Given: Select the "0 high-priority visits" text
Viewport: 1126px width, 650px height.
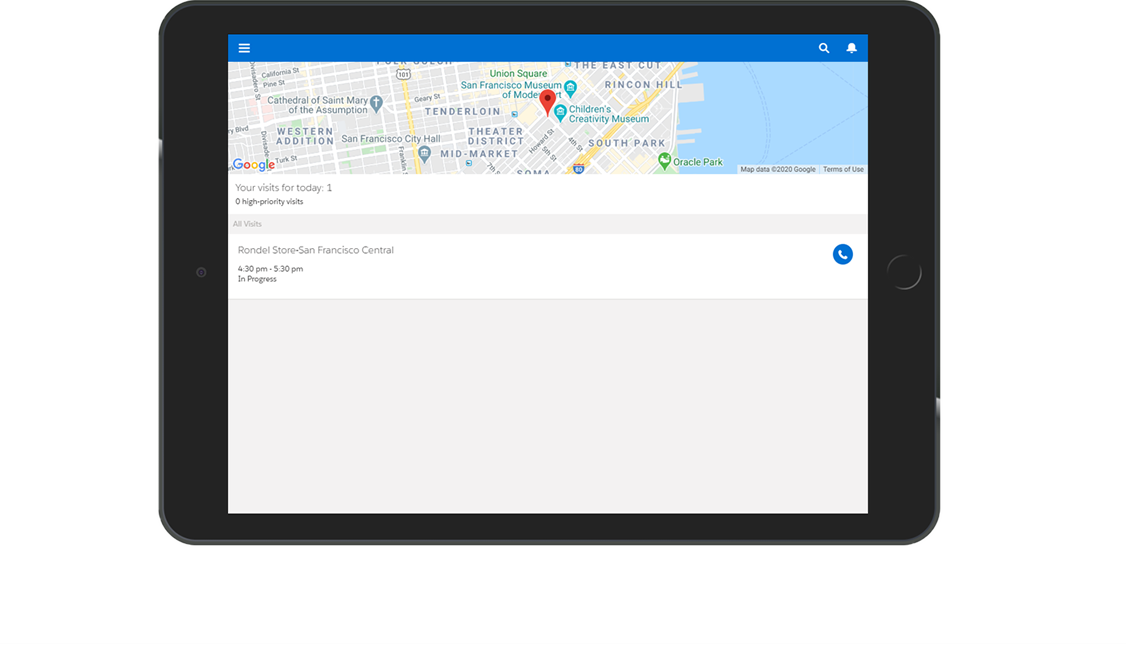Looking at the screenshot, I should click(269, 202).
